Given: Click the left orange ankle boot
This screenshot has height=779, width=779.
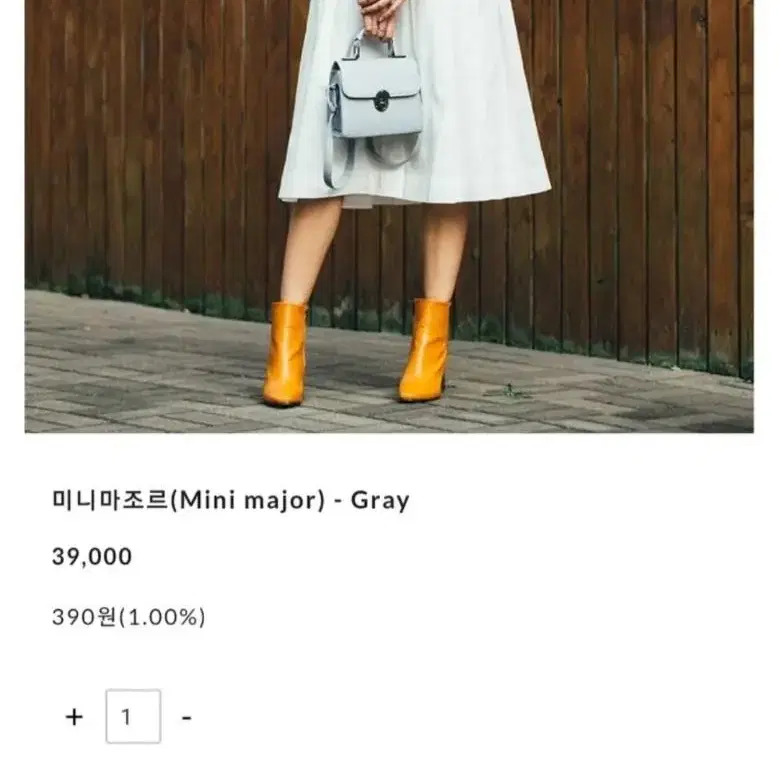Looking at the screenshot, I should point(285,353).
